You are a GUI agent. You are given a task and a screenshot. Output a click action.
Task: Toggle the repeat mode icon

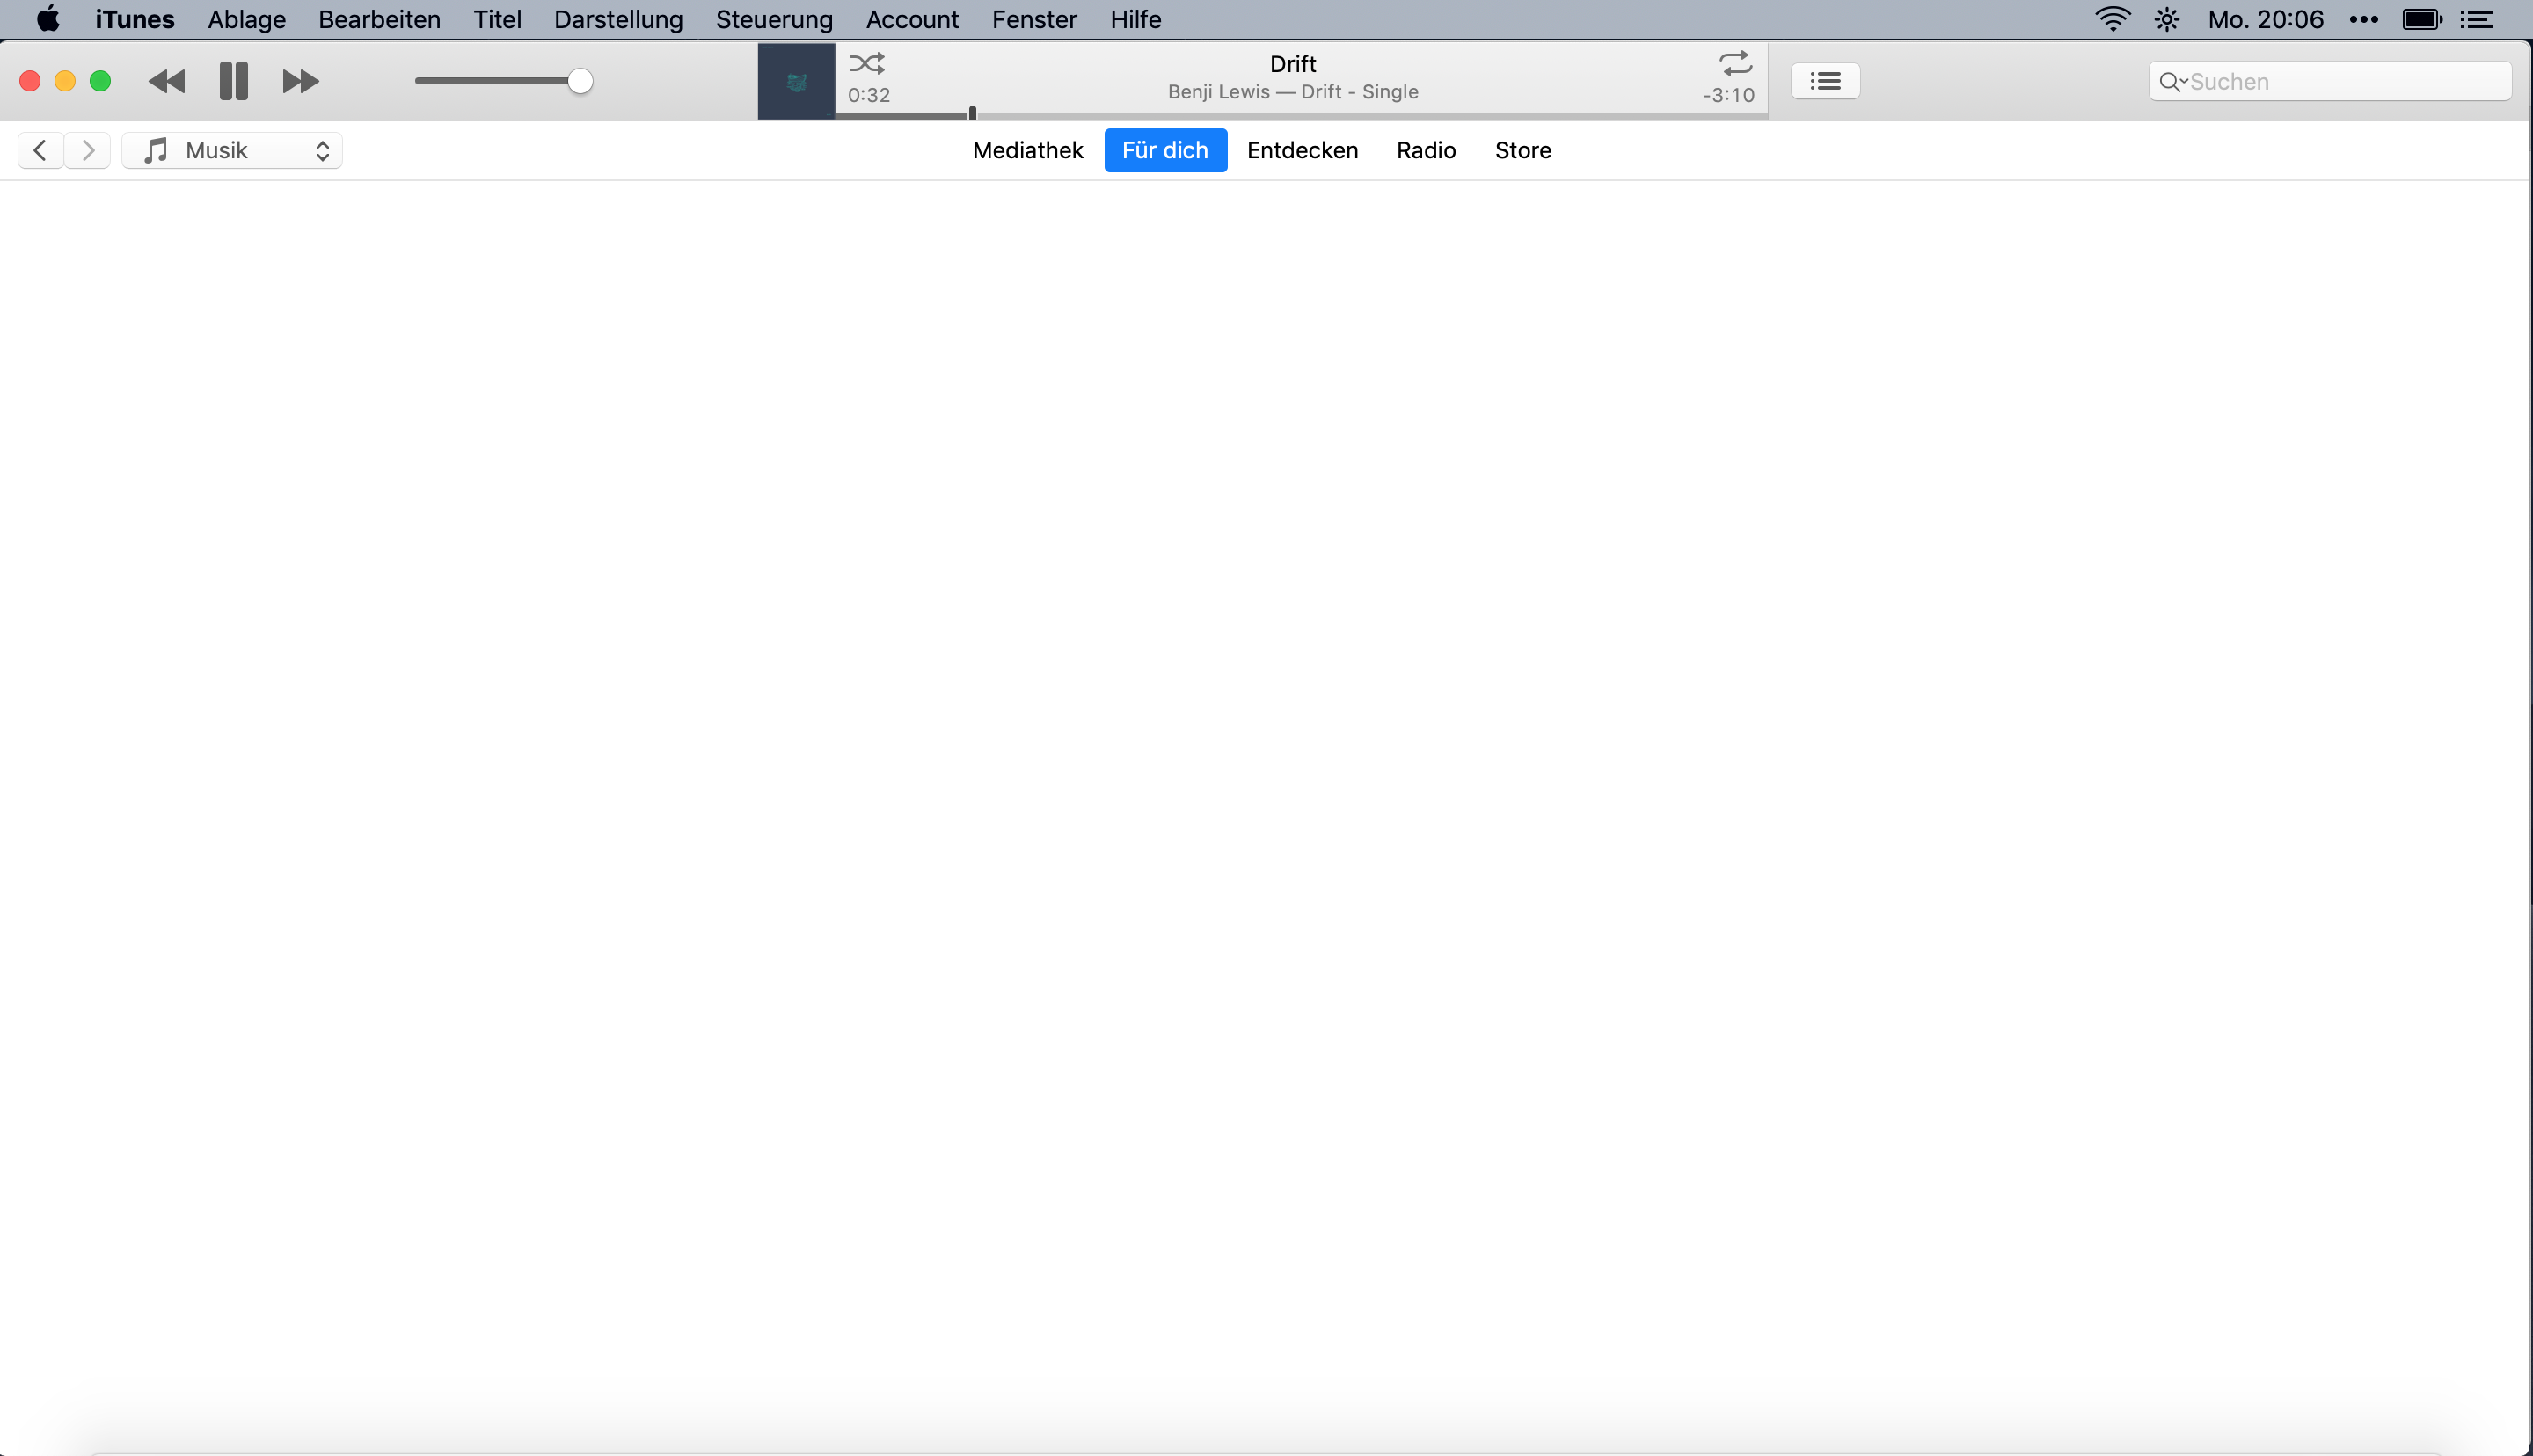(1735, 64)
